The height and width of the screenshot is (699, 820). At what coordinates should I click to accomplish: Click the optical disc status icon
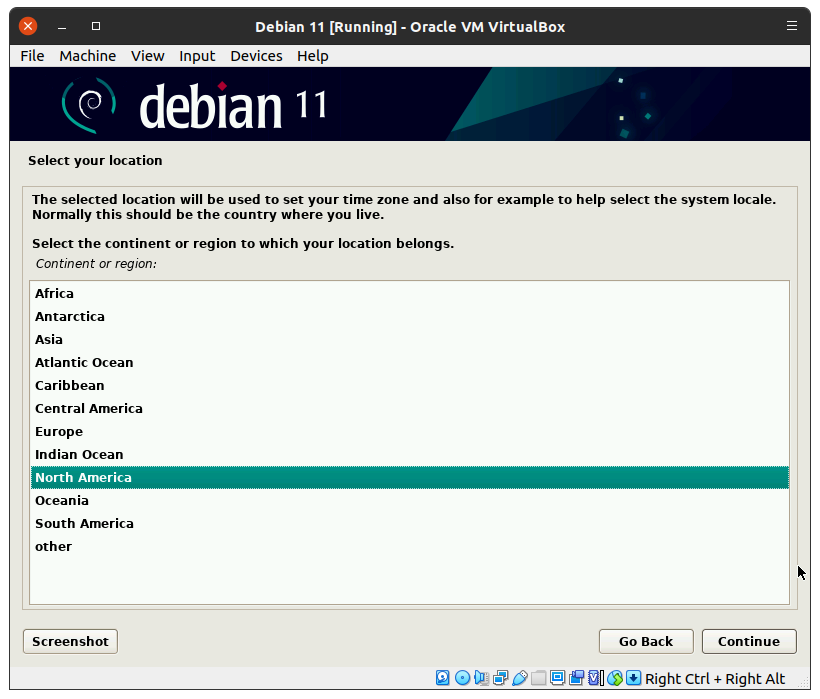[462, 678]
